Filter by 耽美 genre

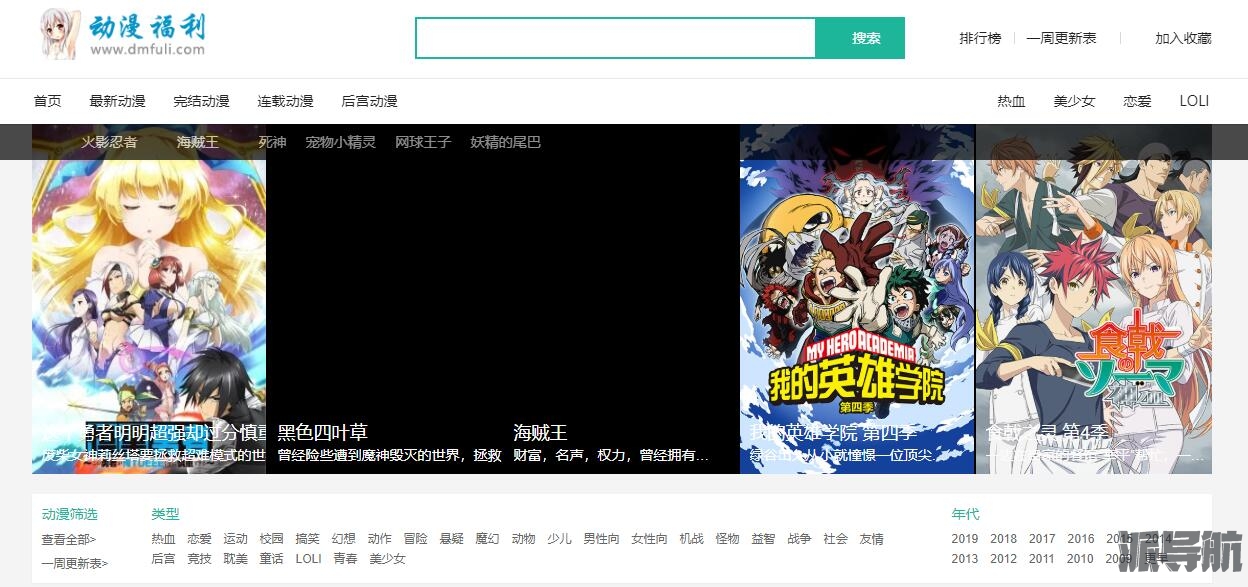[x=235, y=559]
